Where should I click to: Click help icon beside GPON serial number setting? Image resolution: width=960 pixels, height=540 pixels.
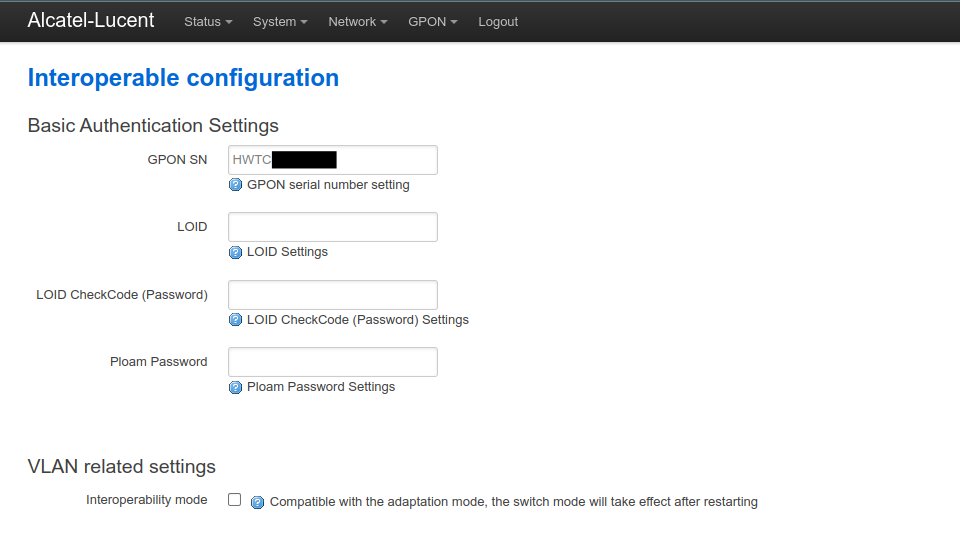[x=235, y=185]
